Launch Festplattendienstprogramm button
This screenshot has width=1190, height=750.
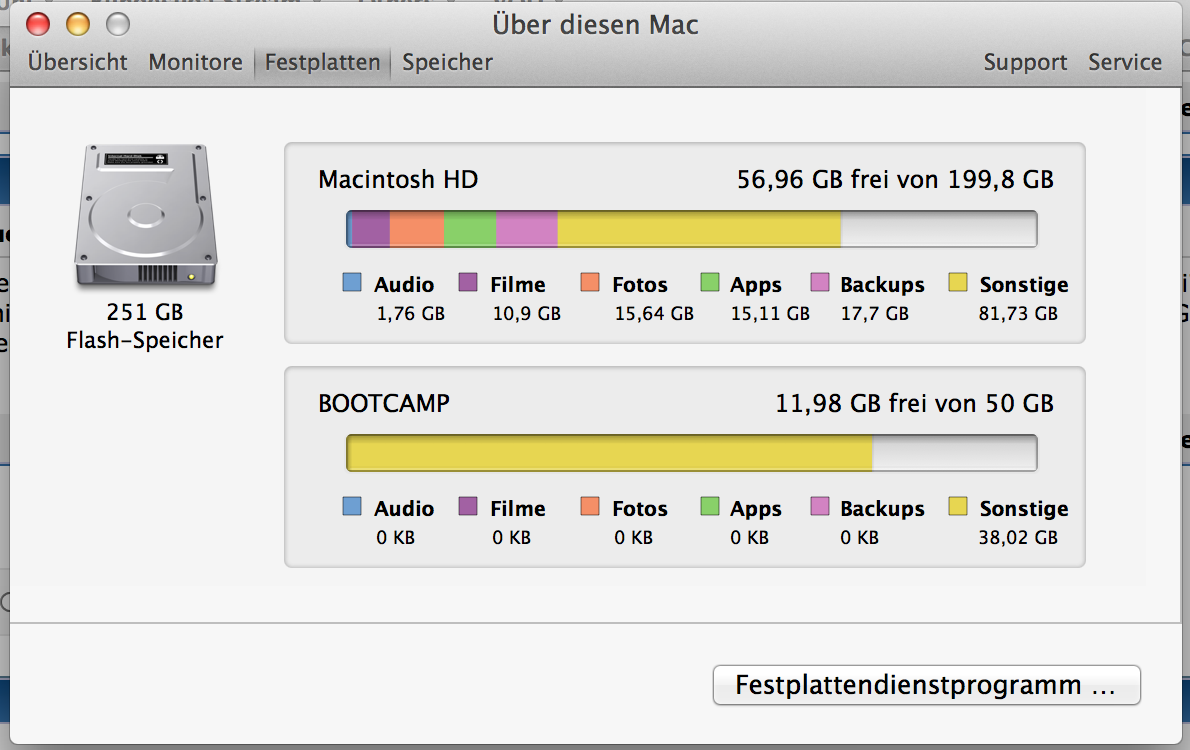click(926, 685)
